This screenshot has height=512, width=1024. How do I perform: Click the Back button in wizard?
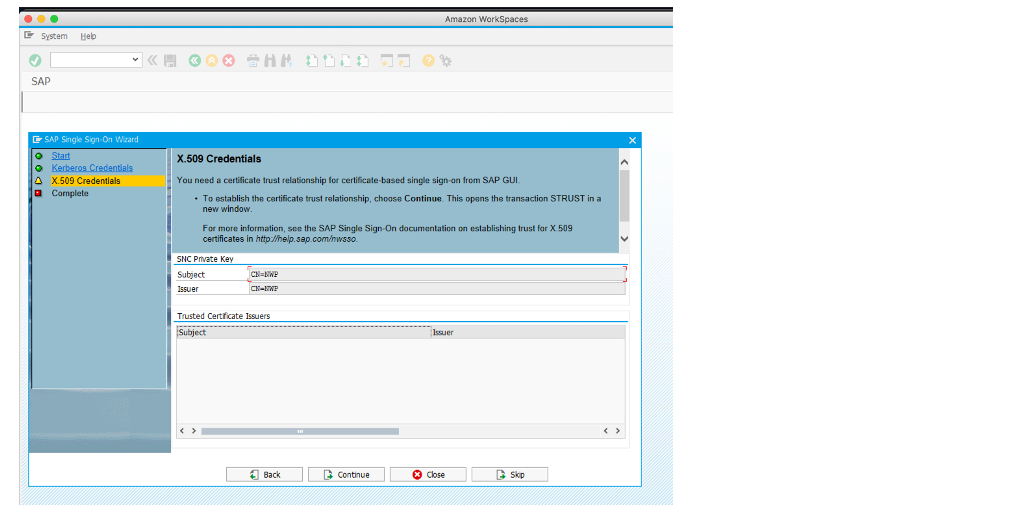264,475
